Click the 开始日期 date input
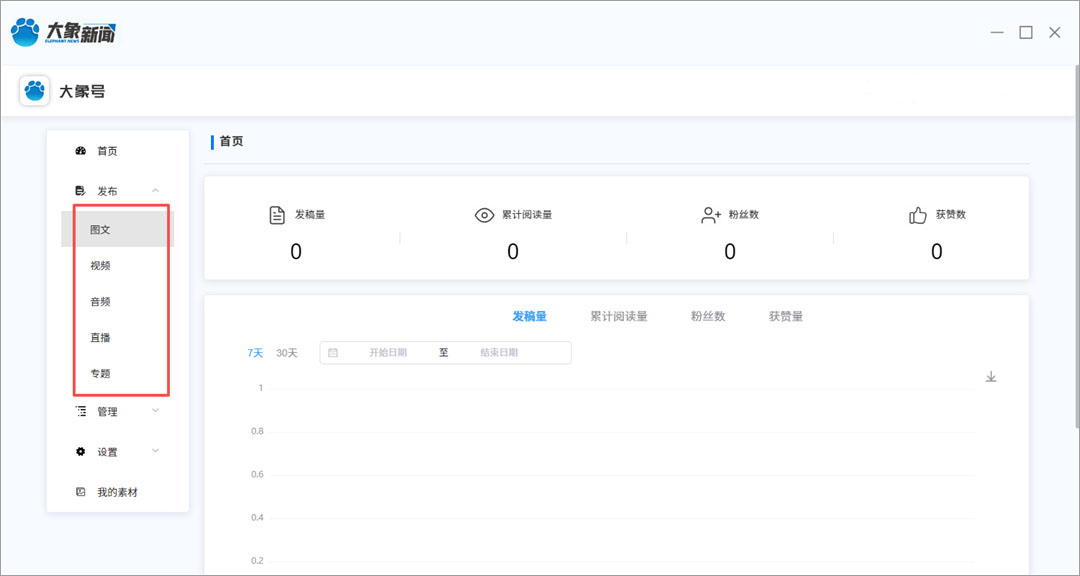 click(x=388, y=353)
